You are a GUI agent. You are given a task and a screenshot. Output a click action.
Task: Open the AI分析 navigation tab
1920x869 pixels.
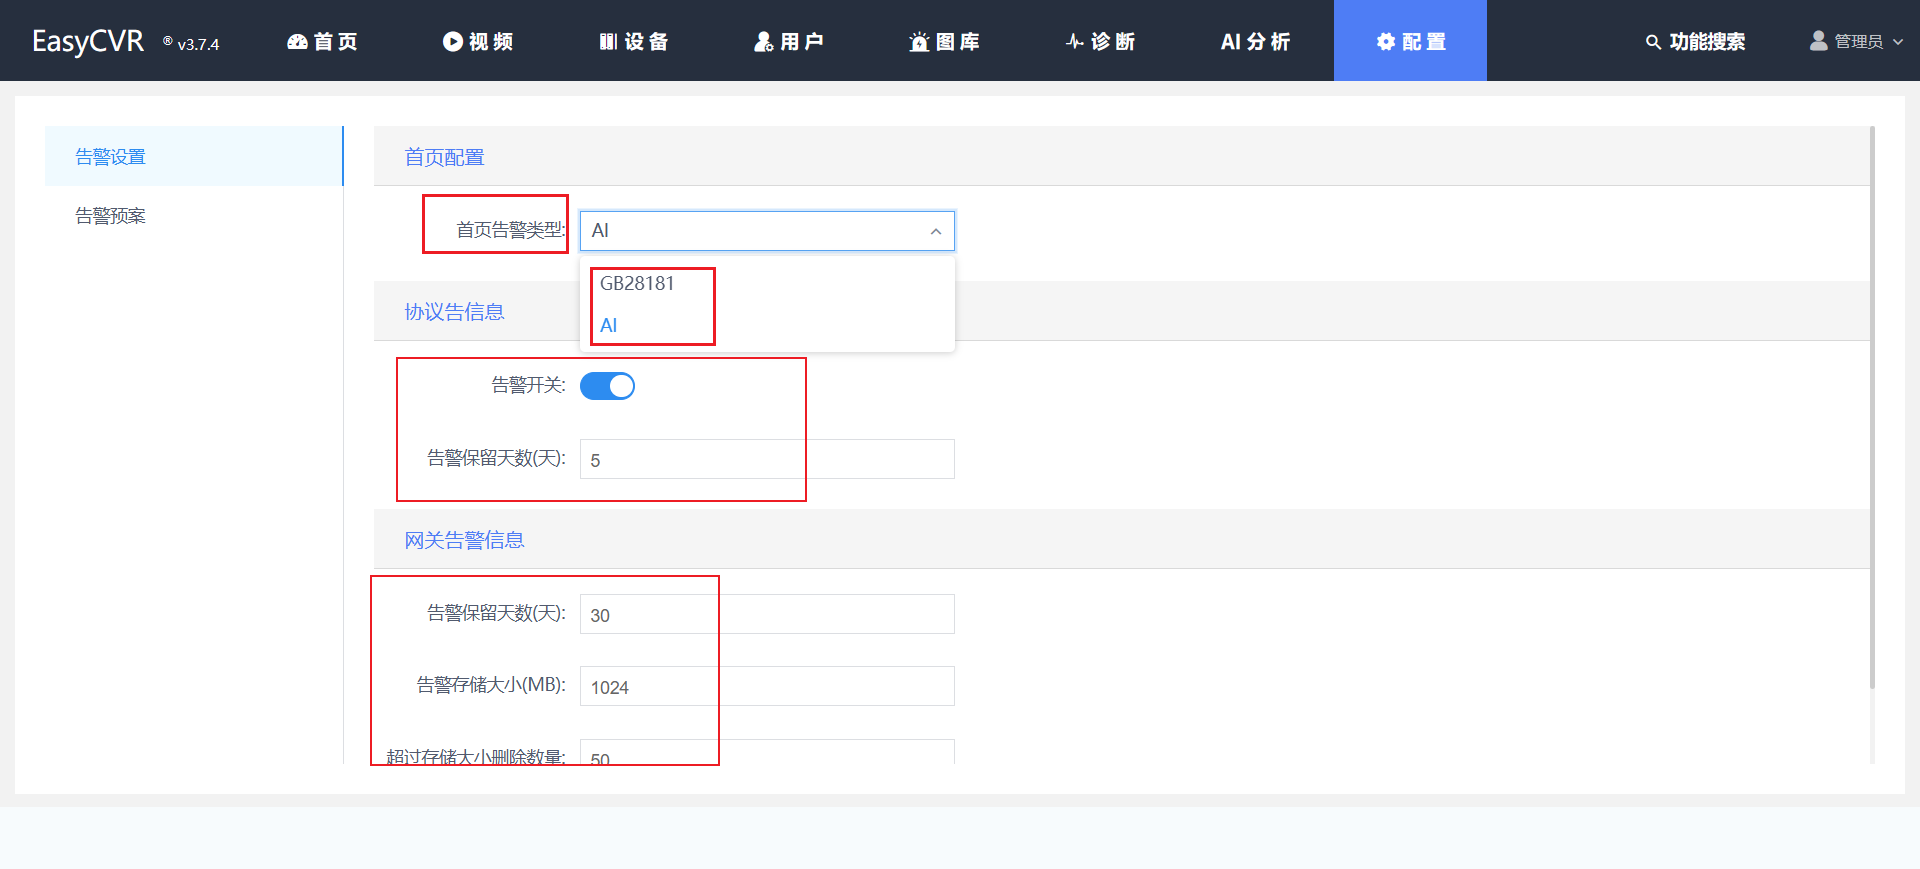(x=1255, y=41)
